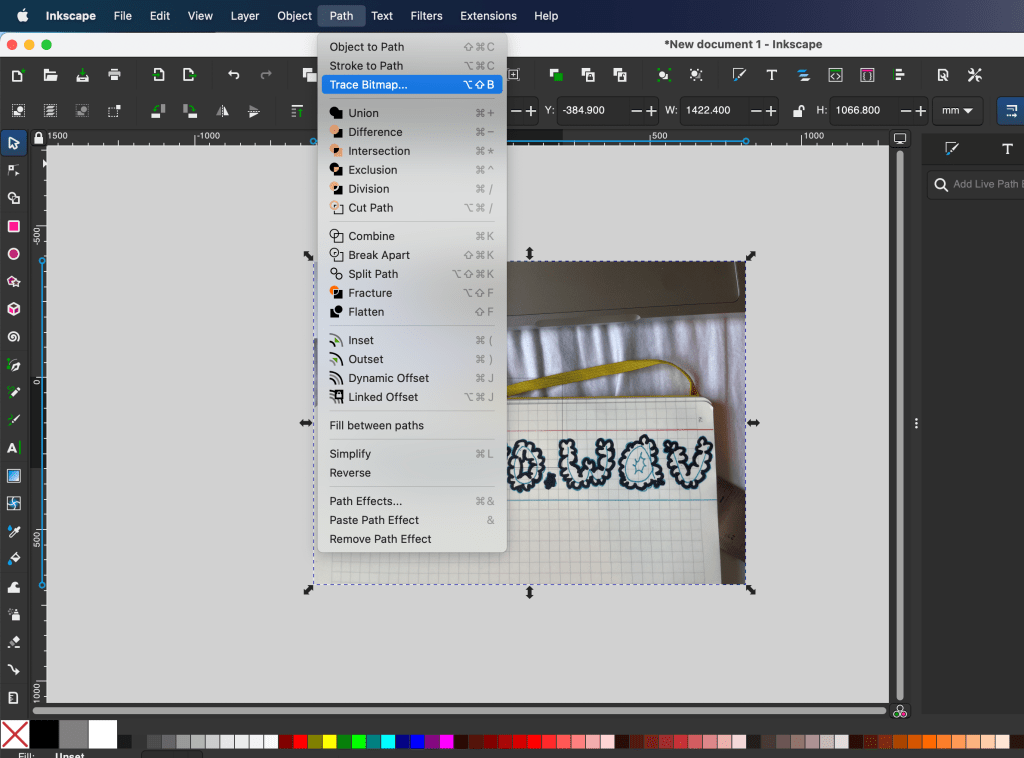Increase the W value with plus button
Viewport: 1024px width, 758px height.
click(771, 111)
